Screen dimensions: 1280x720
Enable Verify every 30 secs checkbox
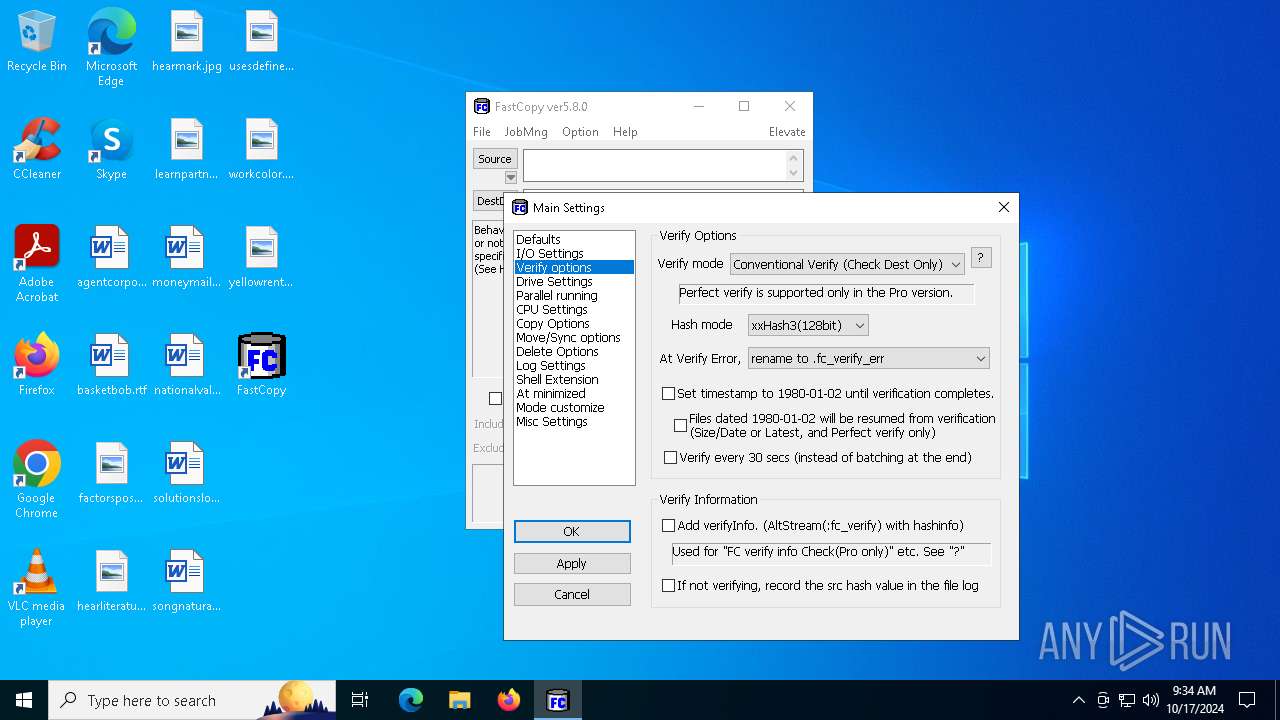[671, 458]
